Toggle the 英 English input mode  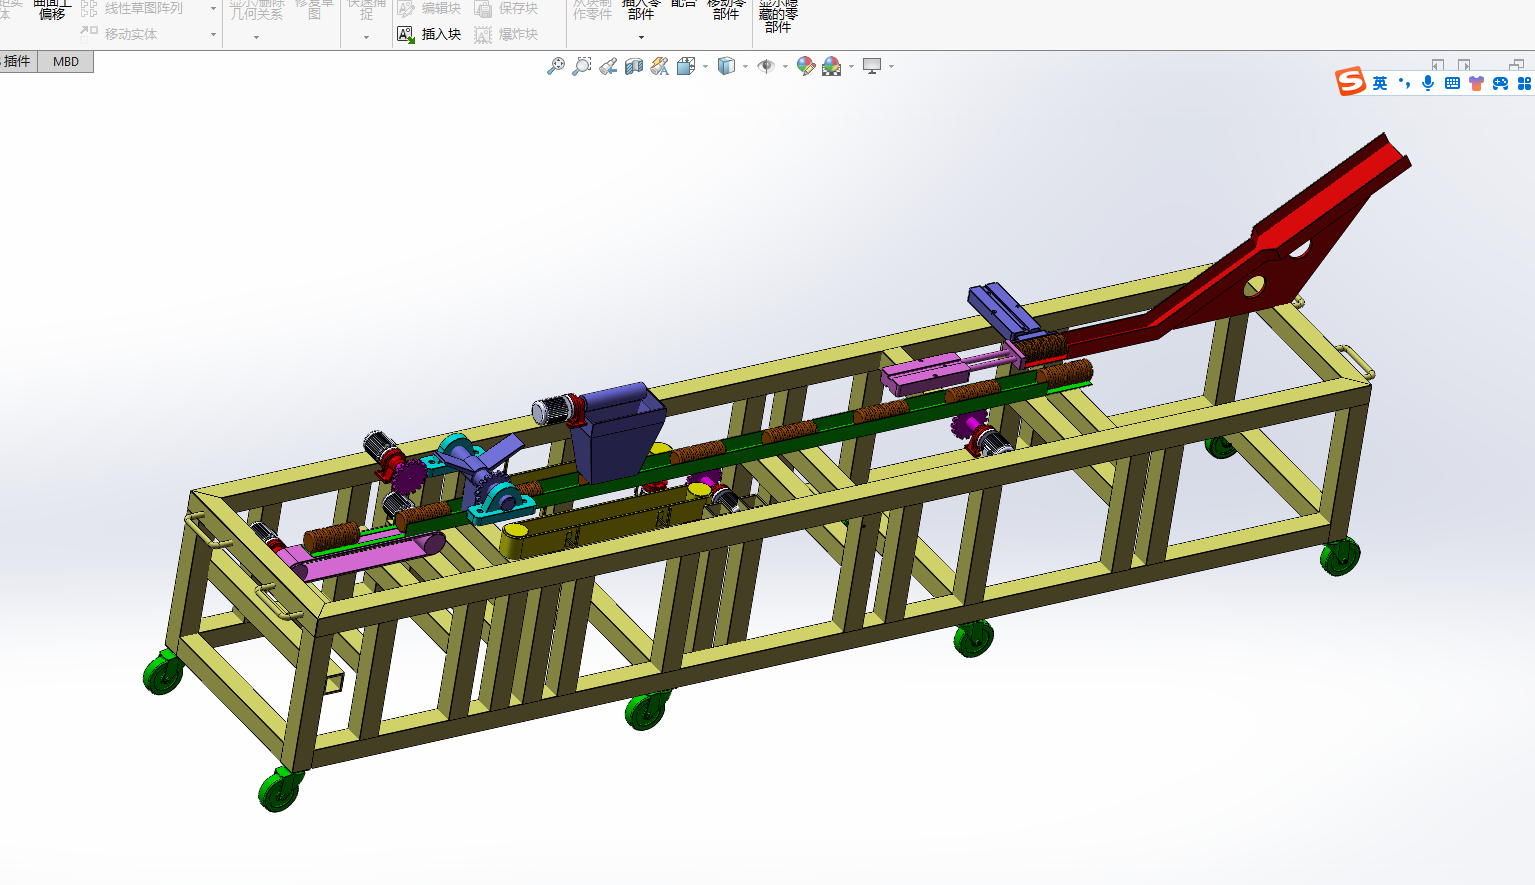pyautogui.click(x=1380, y=83)
